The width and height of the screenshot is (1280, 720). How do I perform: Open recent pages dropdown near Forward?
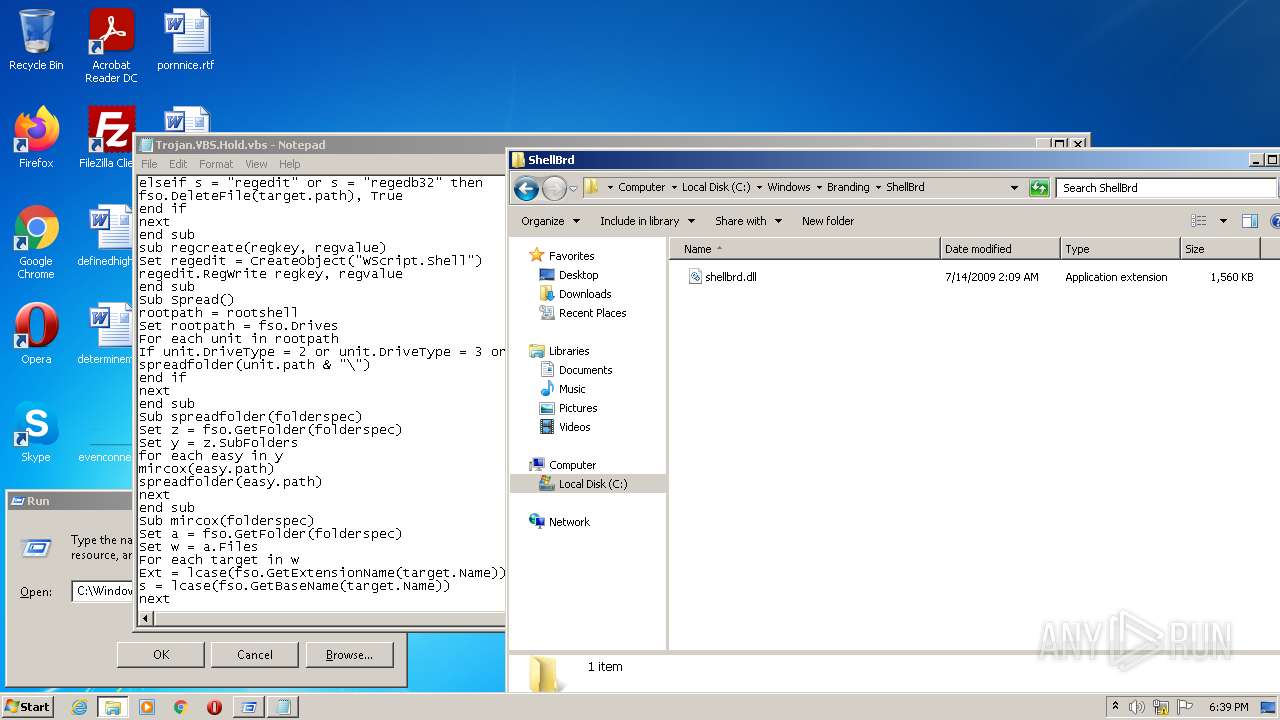click(x=574, y=188)
